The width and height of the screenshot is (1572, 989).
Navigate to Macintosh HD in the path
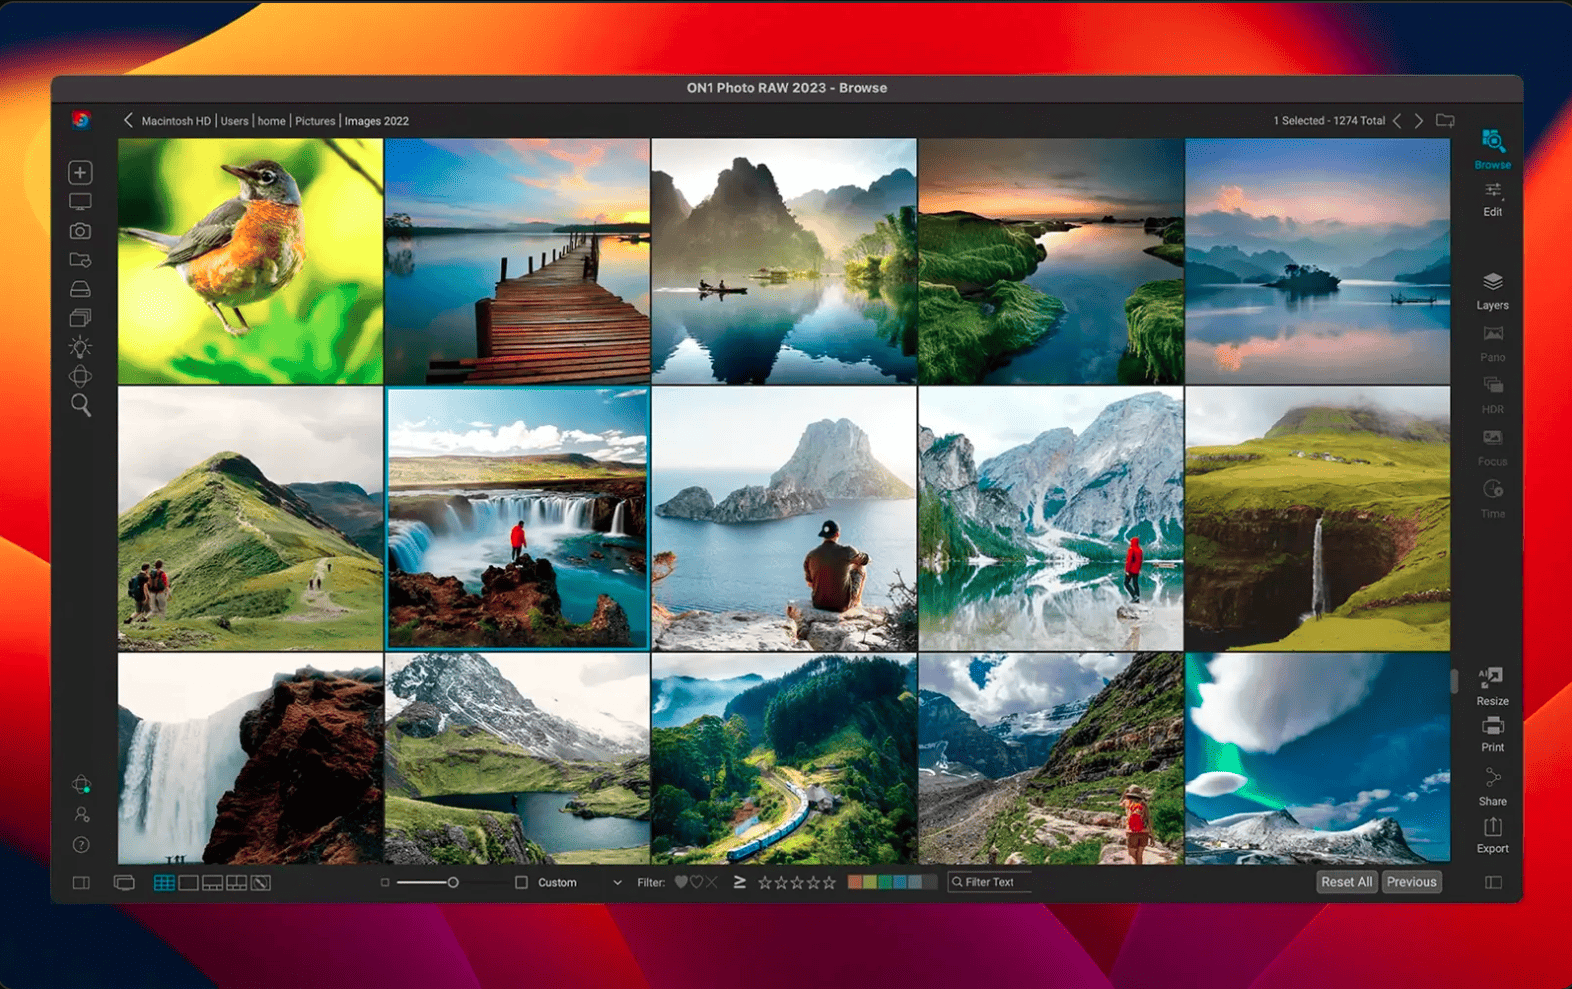(x=176, y=121)
